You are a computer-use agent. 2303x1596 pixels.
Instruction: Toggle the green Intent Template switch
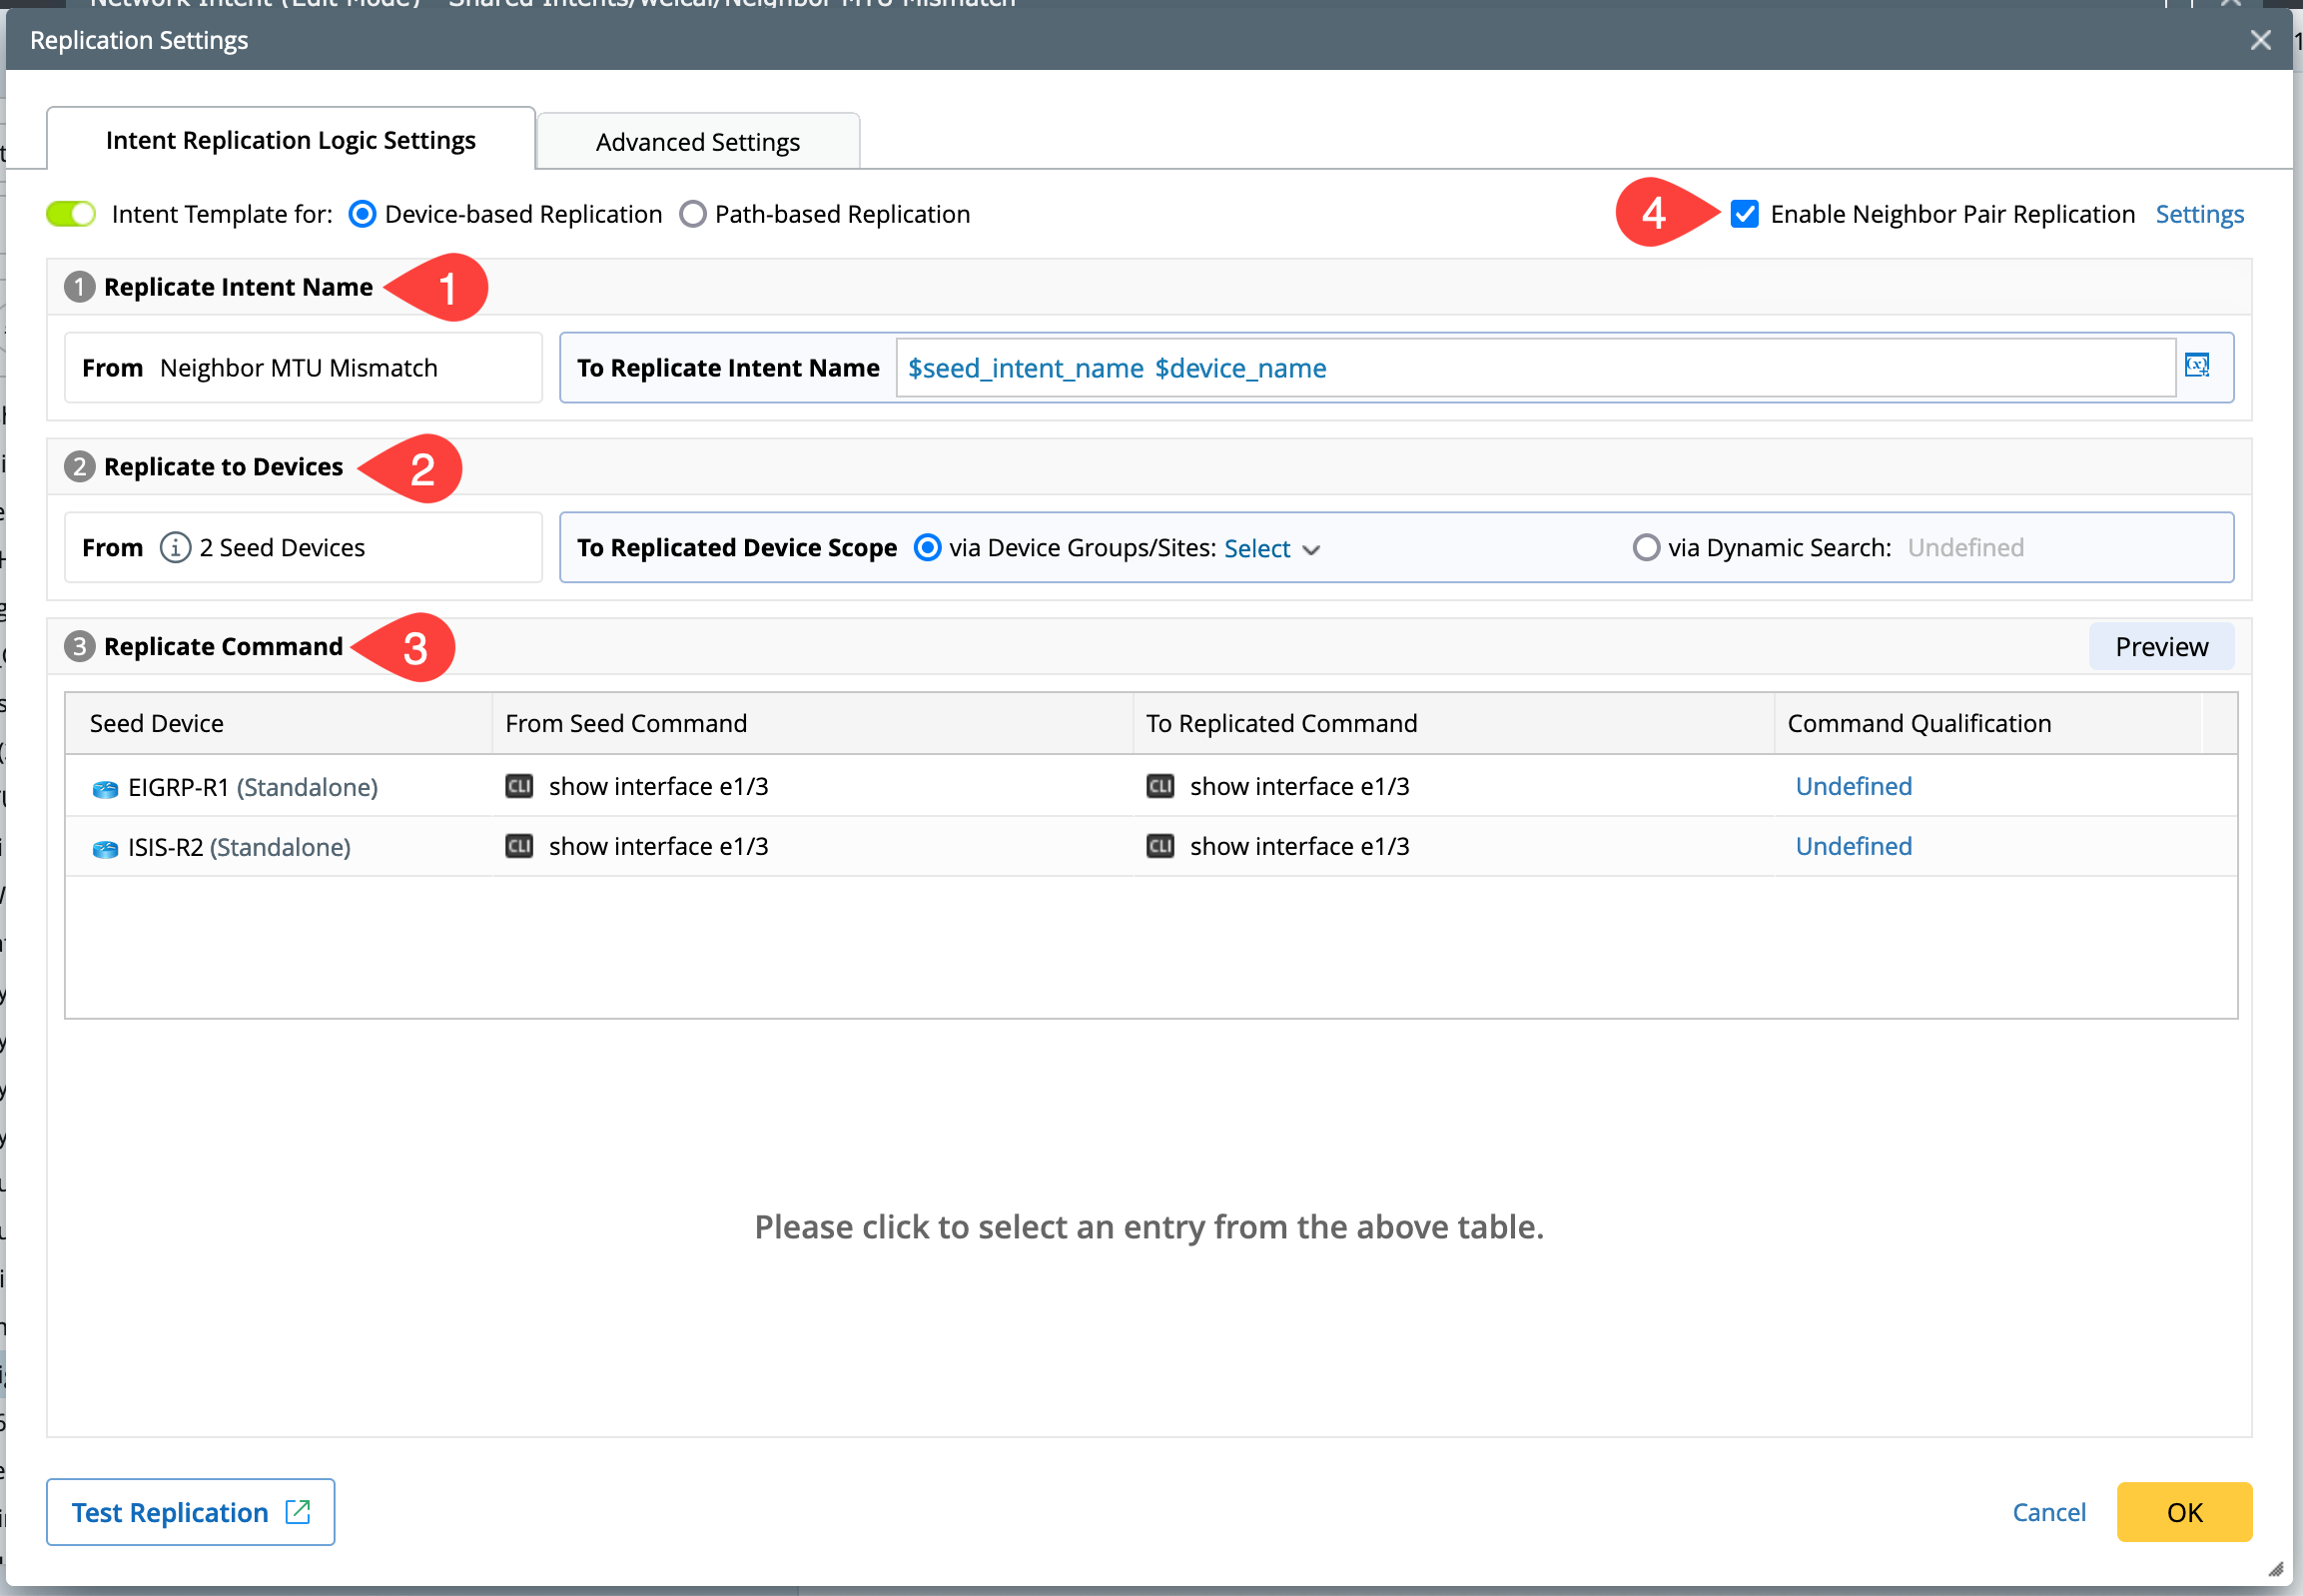pos(71,214)
